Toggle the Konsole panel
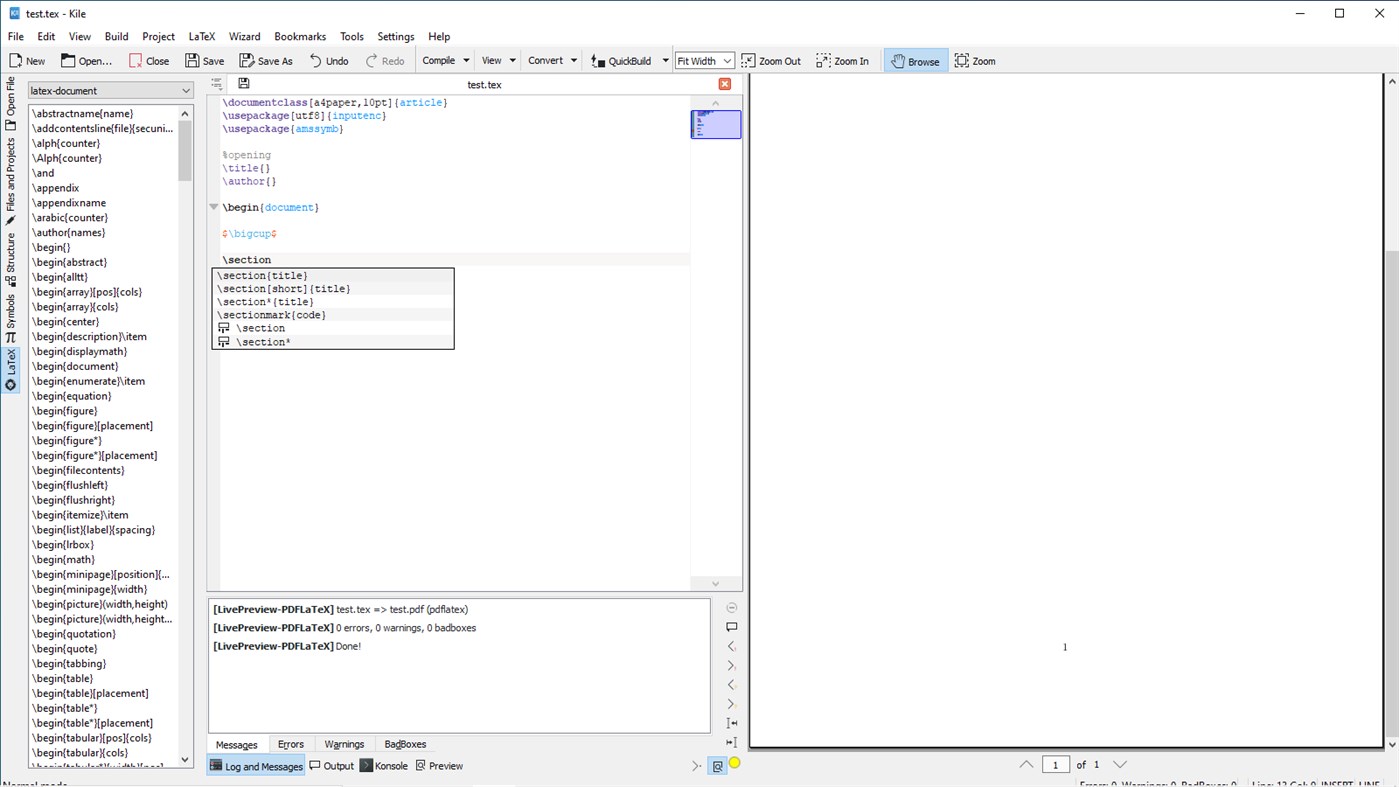The width and height of the screenshot is (1399, 787). (383, 765)
